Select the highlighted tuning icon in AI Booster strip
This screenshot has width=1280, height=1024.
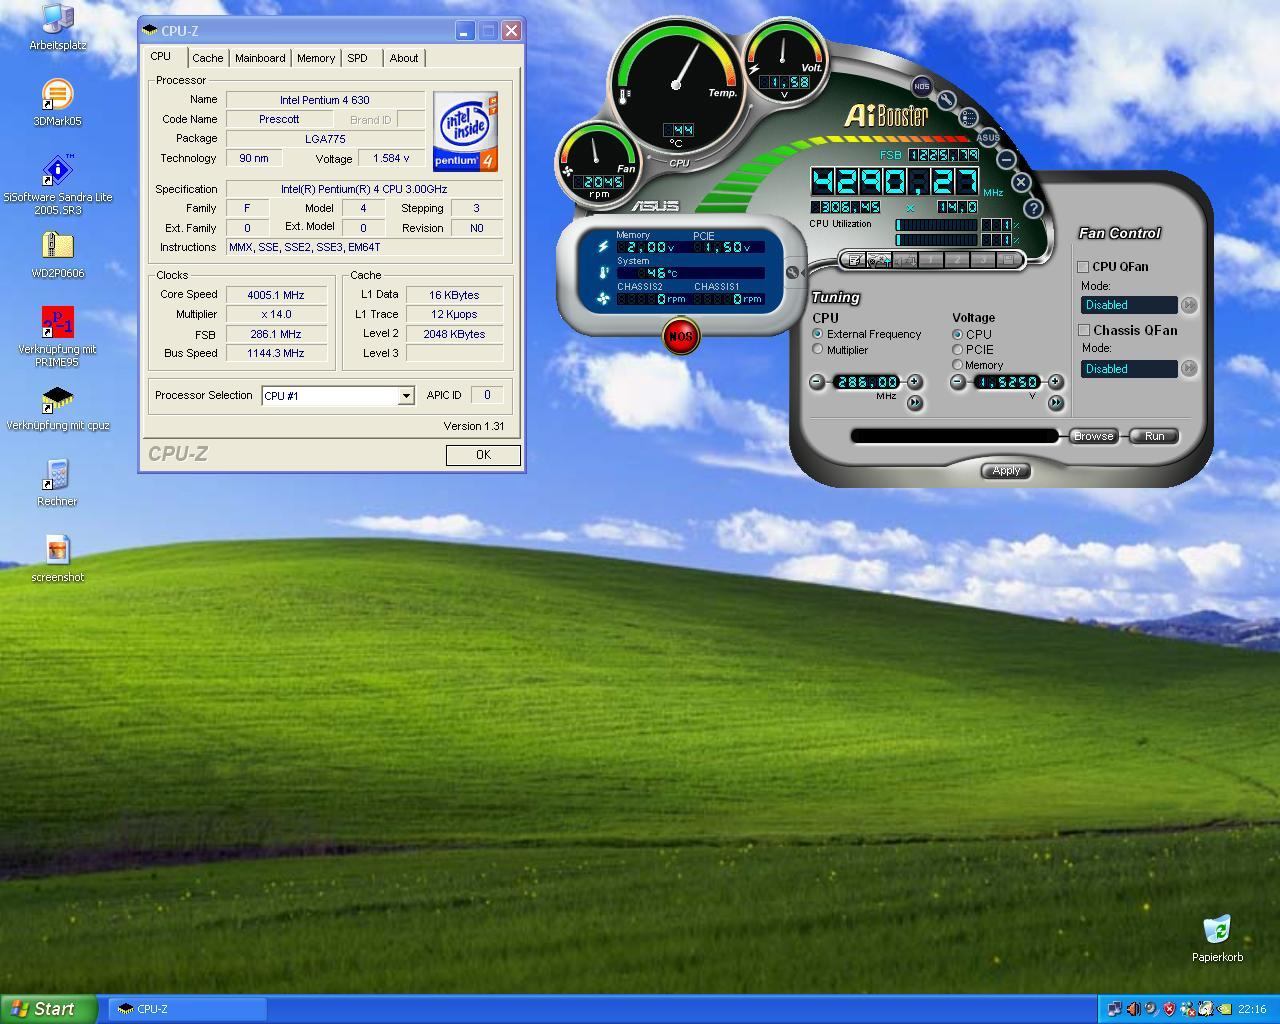coord(879,261)
